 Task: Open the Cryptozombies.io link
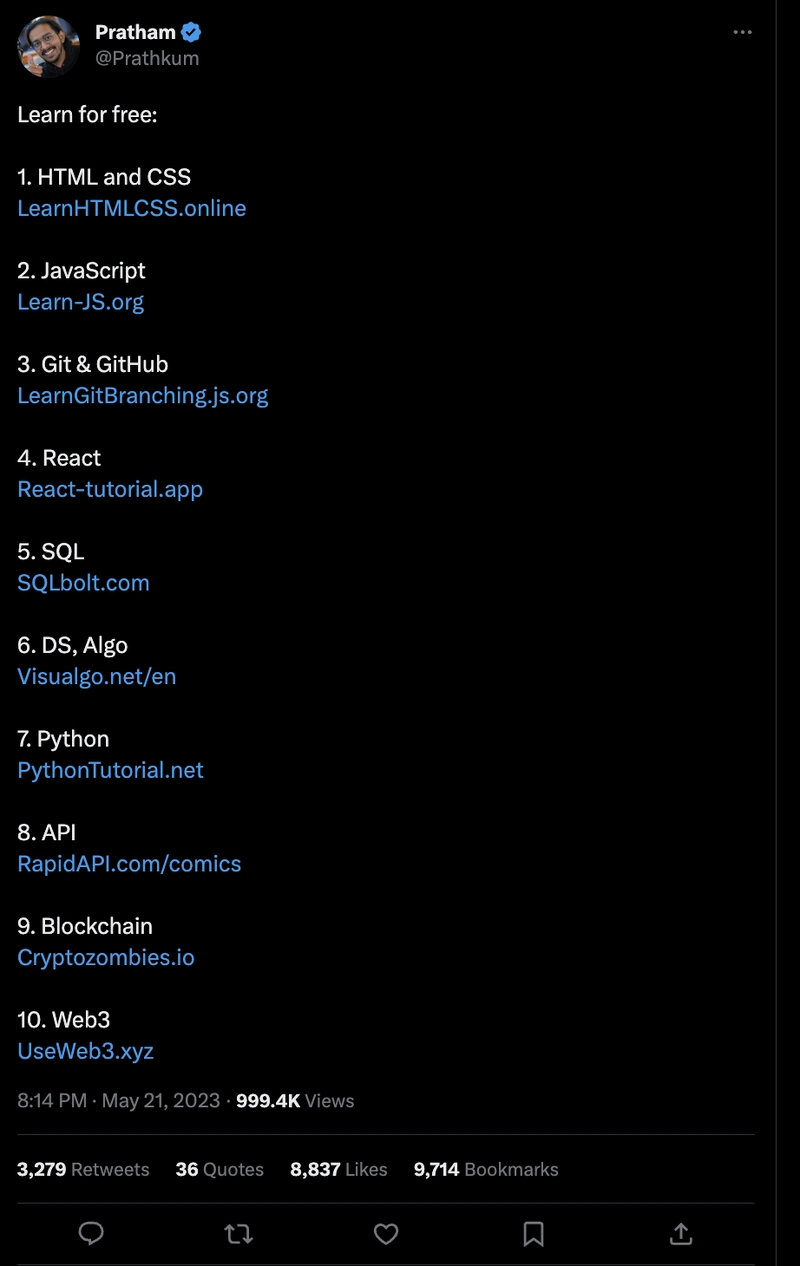(106, 957)
